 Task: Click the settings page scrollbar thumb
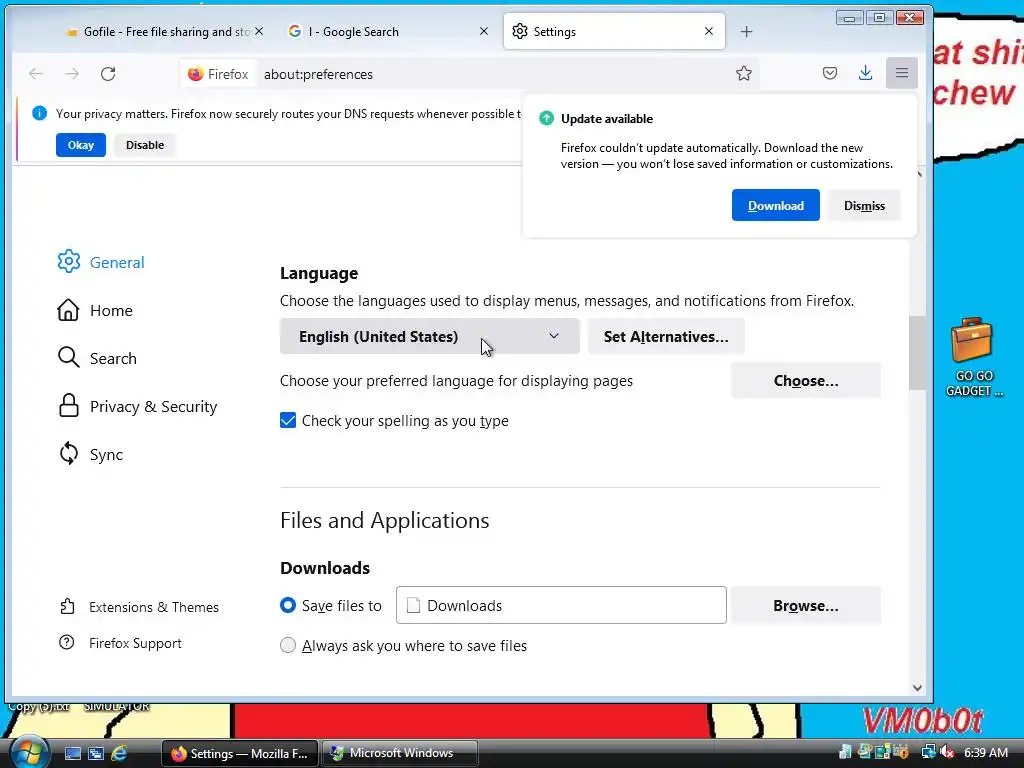tap(917, 353)
